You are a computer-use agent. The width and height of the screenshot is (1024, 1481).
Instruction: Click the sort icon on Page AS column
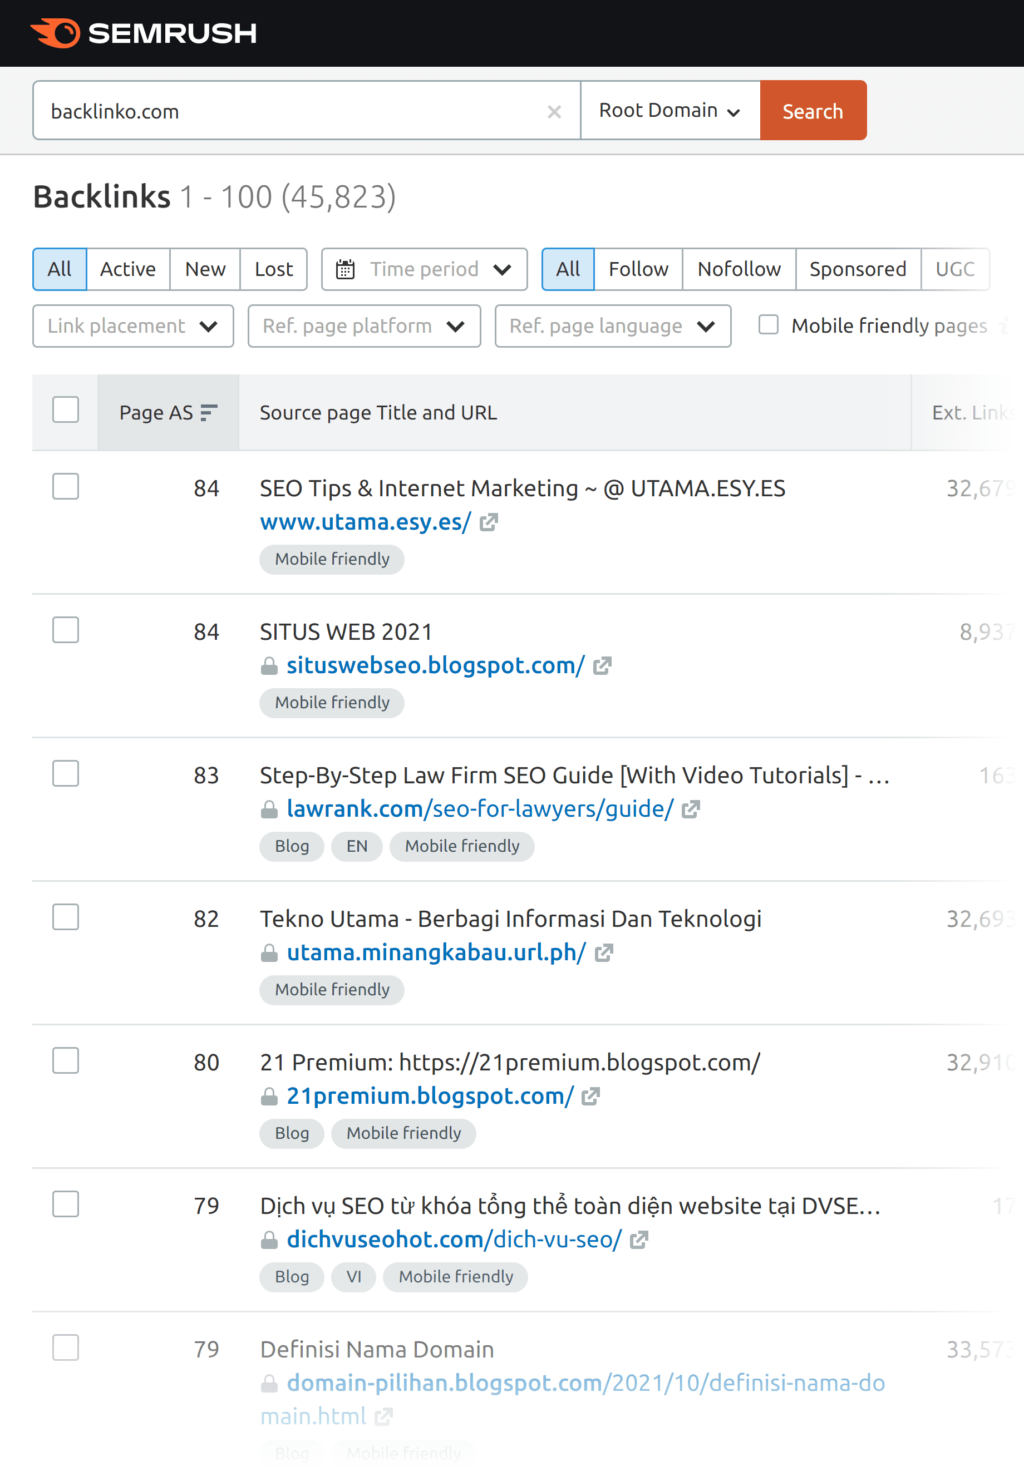click(x=208, y=412)
